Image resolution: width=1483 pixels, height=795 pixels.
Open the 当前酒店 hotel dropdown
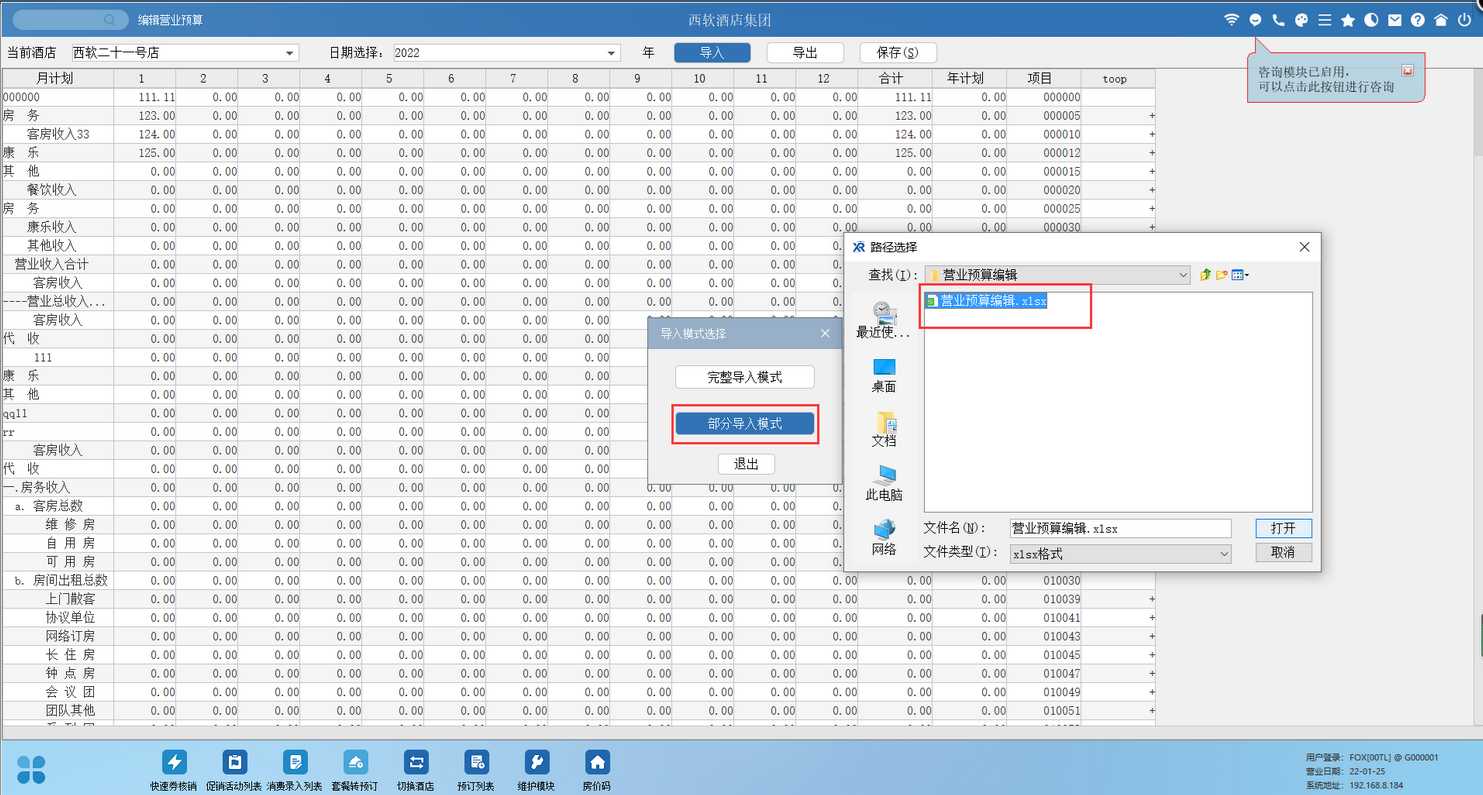(x=291, y=53)
